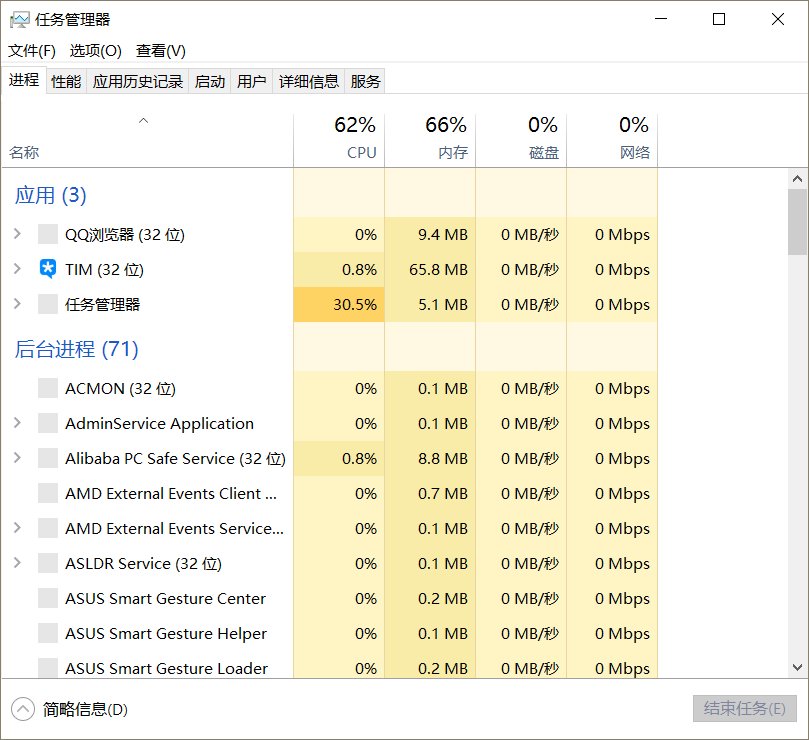Expand the QQ浏览器 process details
The height and width of the screenshot is (740, 809).
(x=17, y=233)
